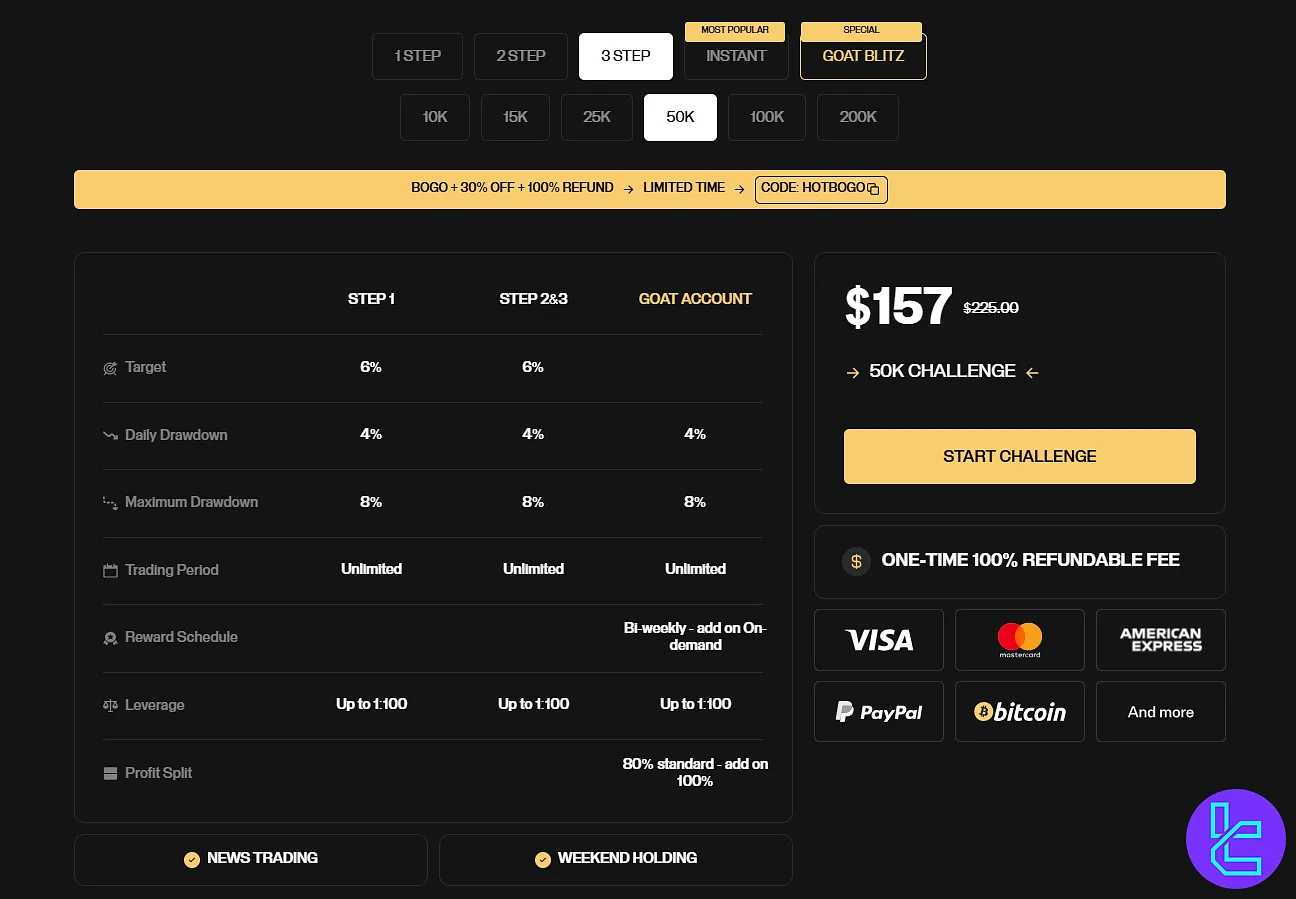Select the GOAT BLITZ special tab
This screenshot has width=1296, height=899.
click(x=863, y=57)
